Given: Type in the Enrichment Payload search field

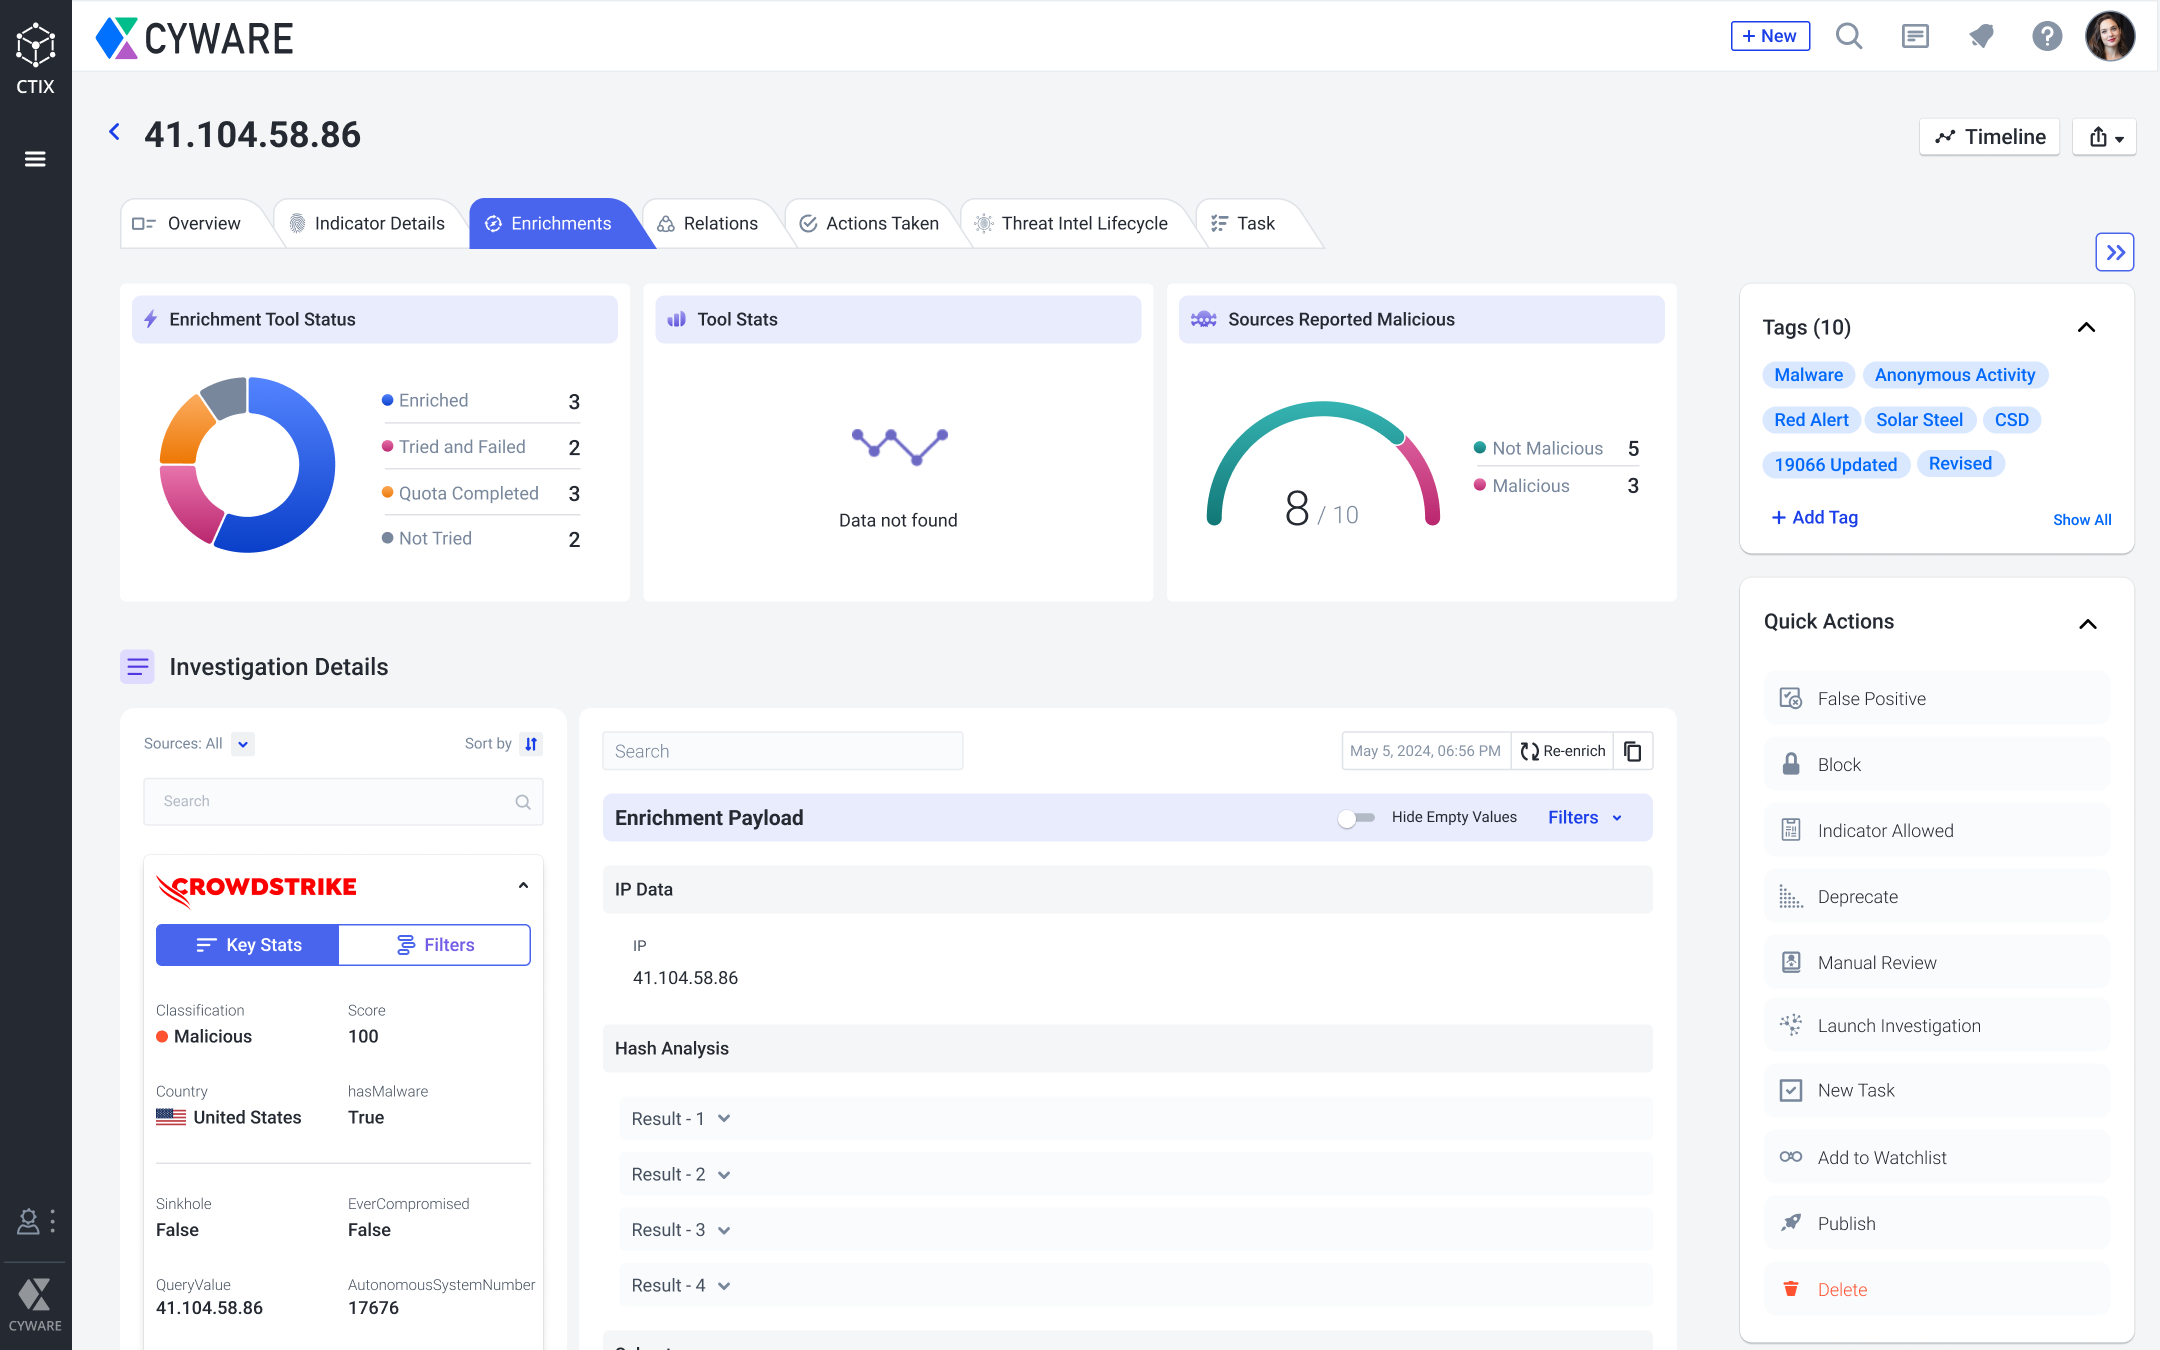Looking at the screenshot, I should (x=783, y=750).
